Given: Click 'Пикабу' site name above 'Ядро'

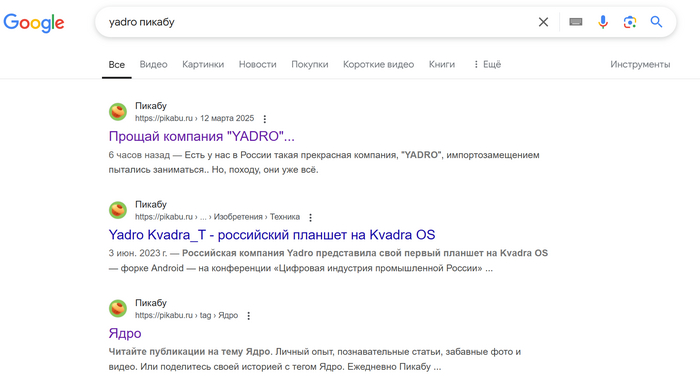Looking at the screenshot, I should click(x=151, y=303).
